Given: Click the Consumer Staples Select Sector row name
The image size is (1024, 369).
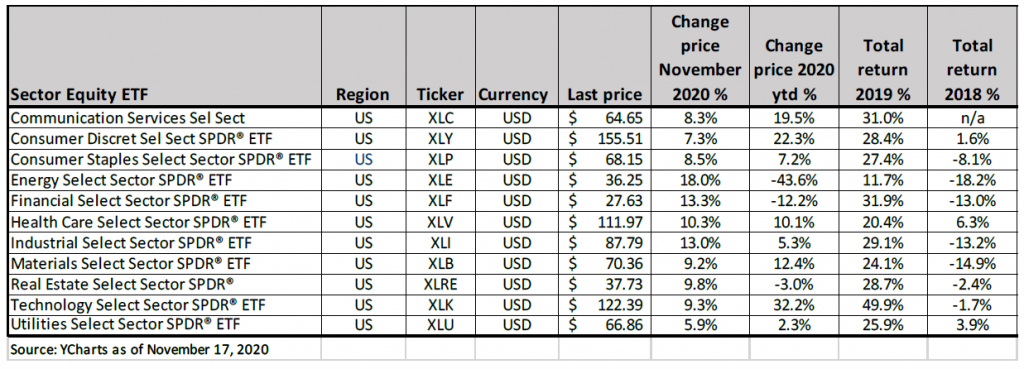Looking at the screenshot, I should tap(164, 159).
